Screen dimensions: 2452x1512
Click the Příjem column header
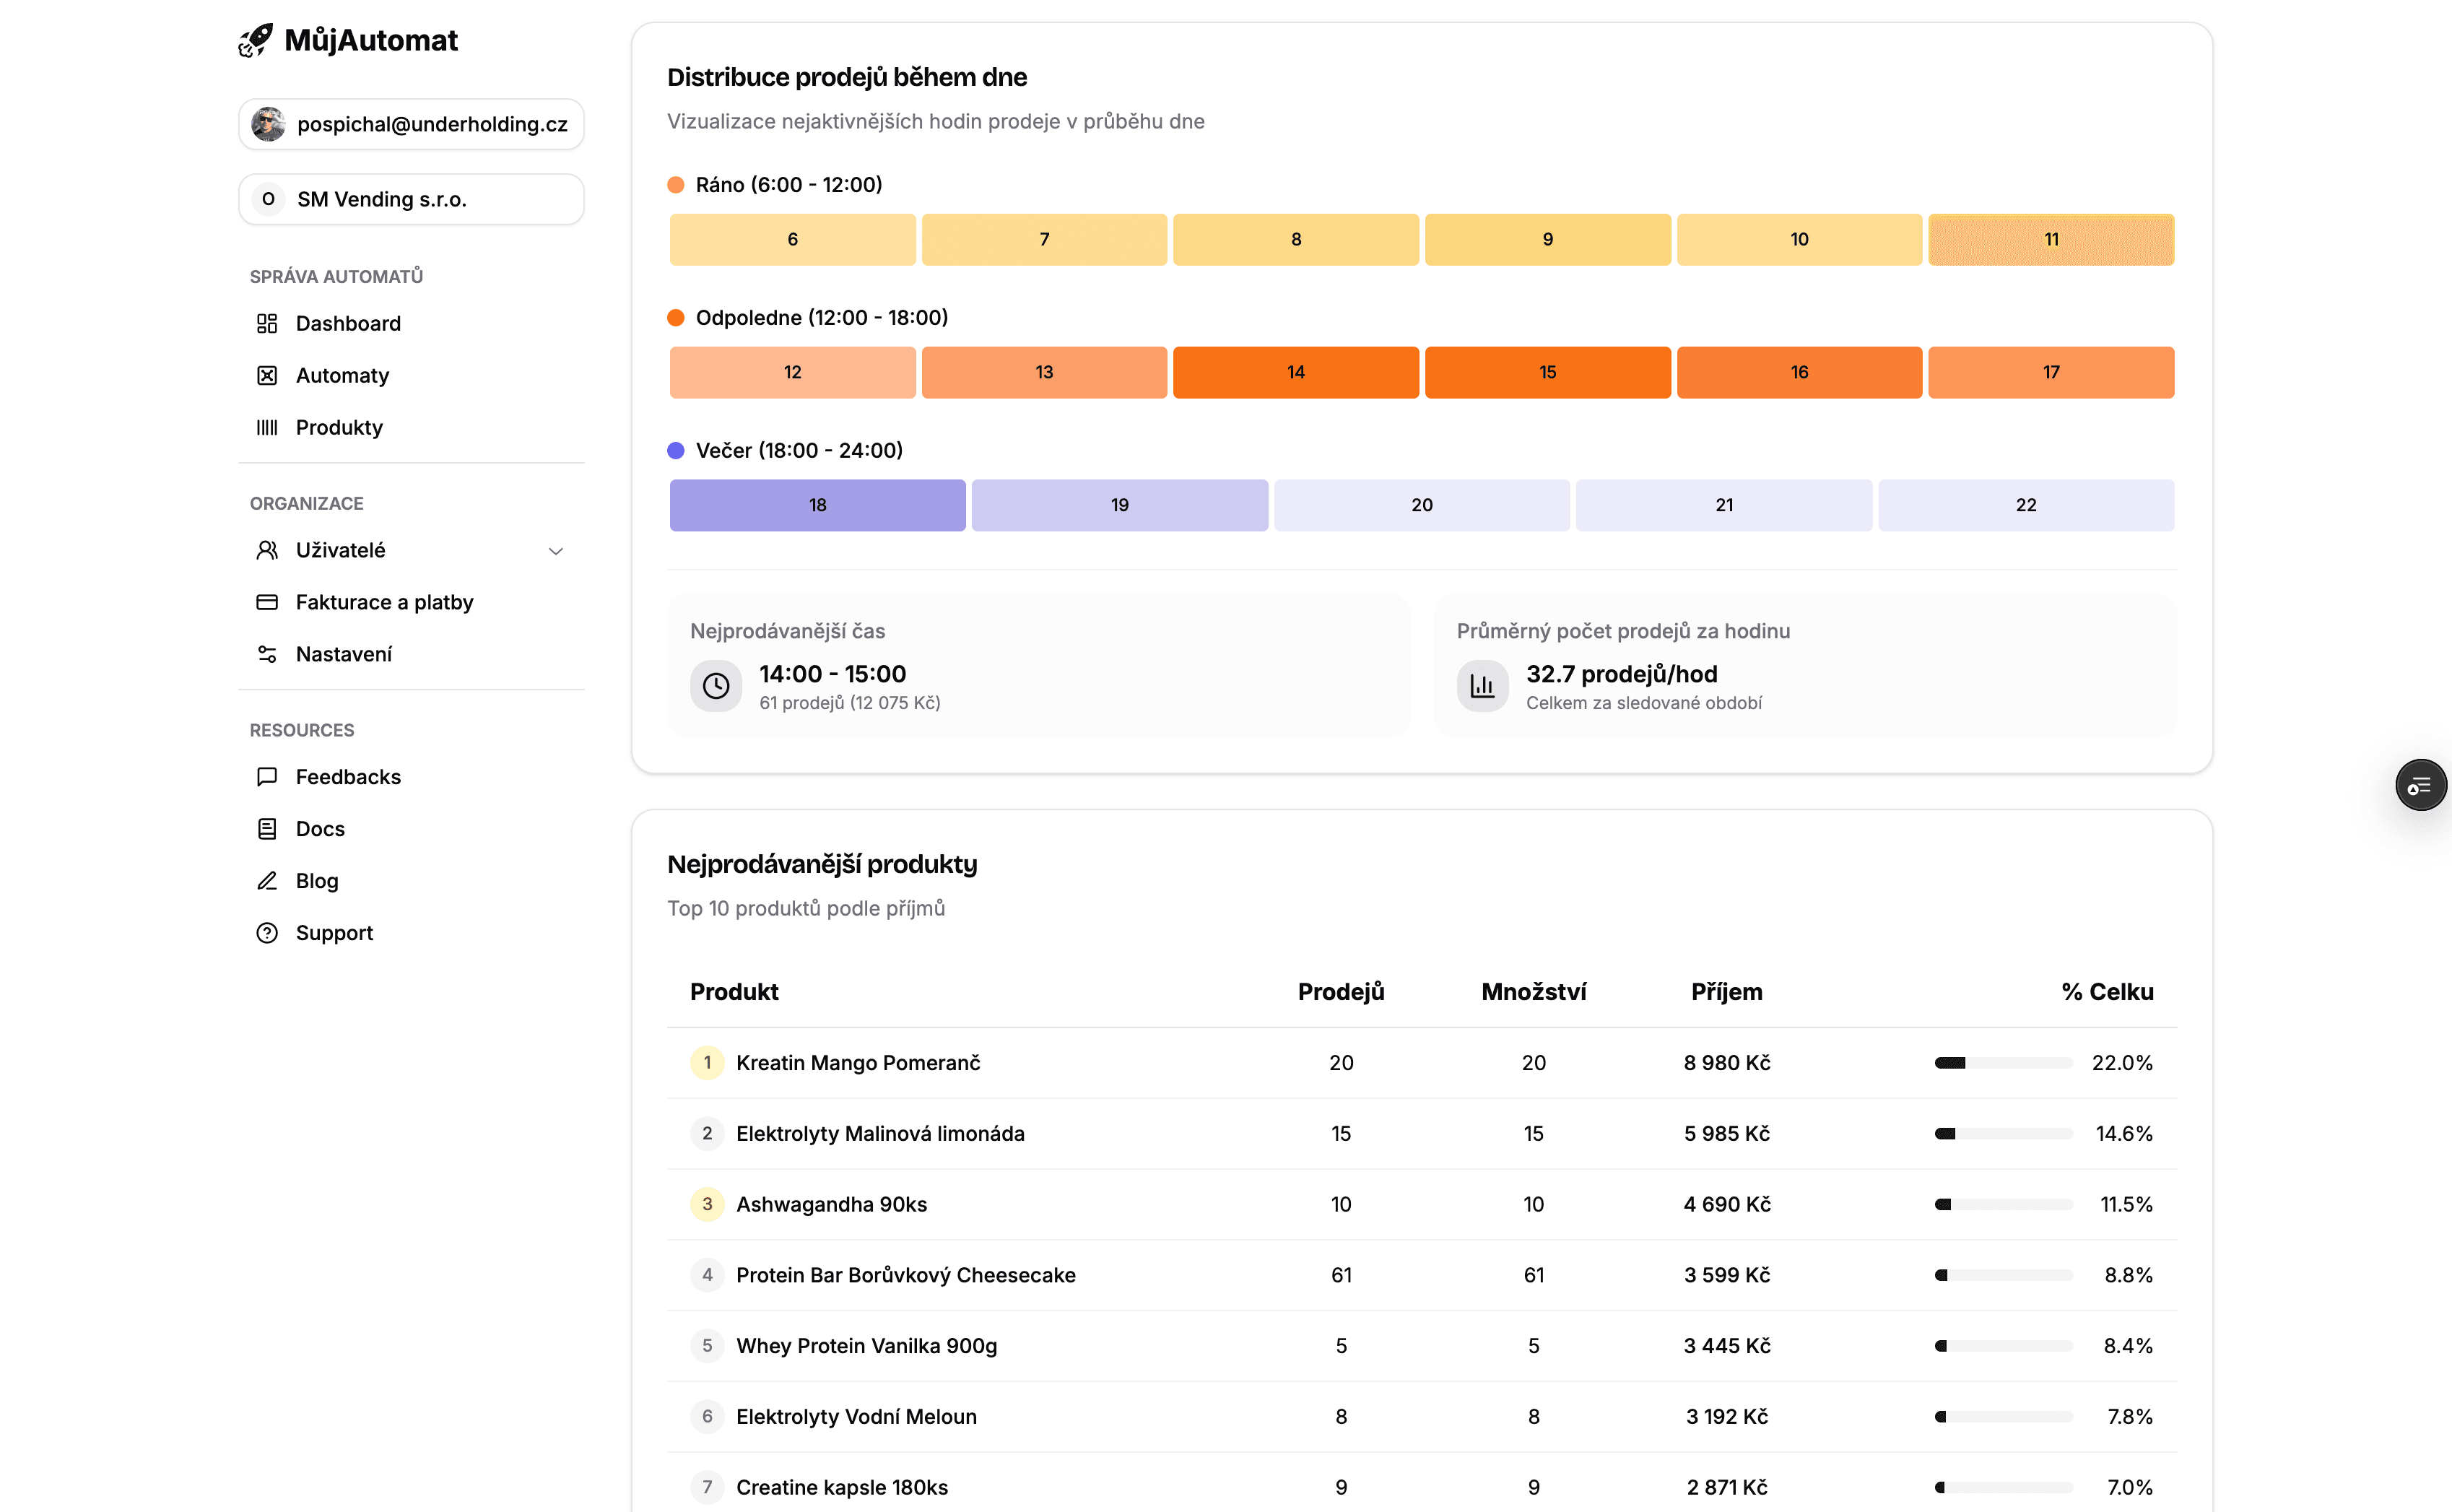pyautogui.click(x=1726, y=992)
